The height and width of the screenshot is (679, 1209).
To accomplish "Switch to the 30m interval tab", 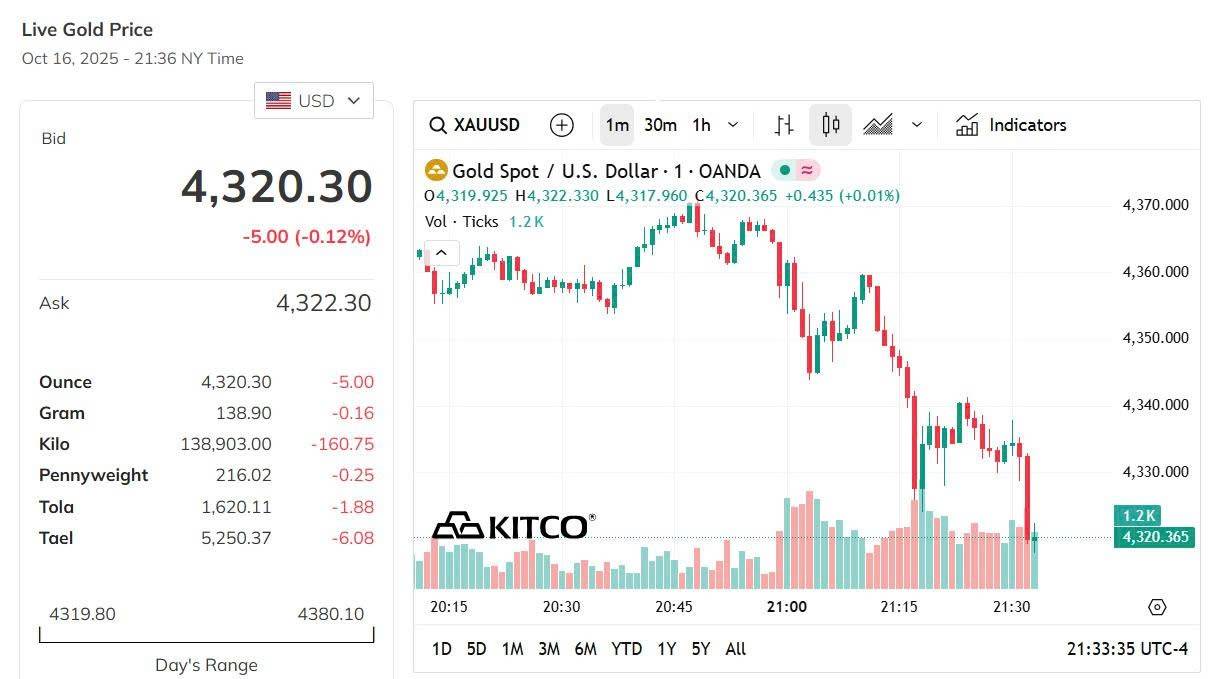I will pos(660,124).
